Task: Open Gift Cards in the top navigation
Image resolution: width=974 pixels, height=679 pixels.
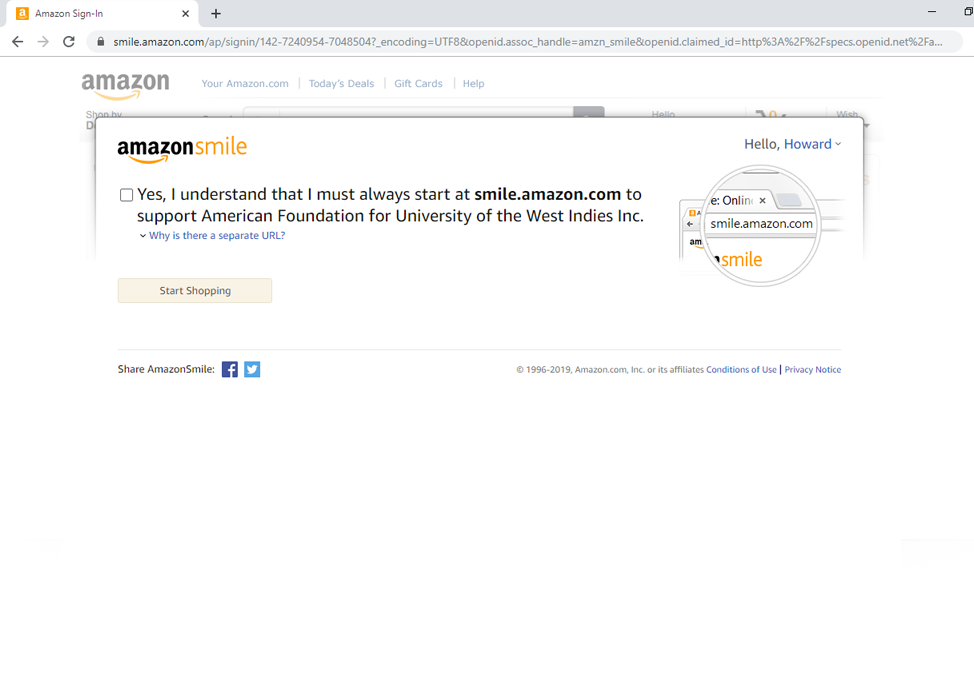Action: click(418, 84)
